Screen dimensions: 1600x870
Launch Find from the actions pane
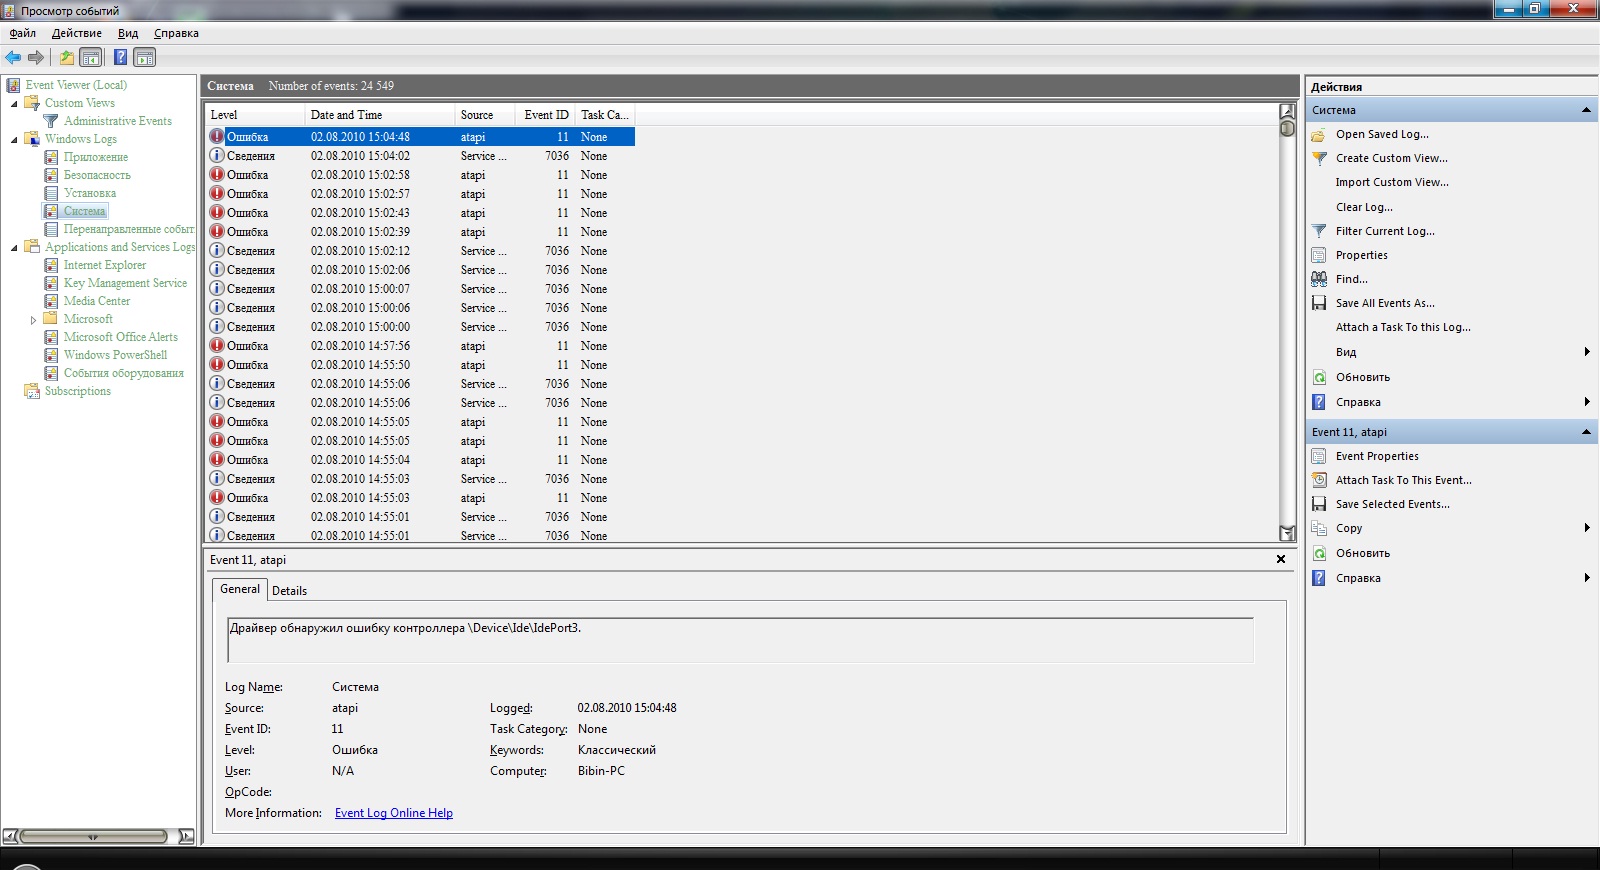tap(1351, 279)
